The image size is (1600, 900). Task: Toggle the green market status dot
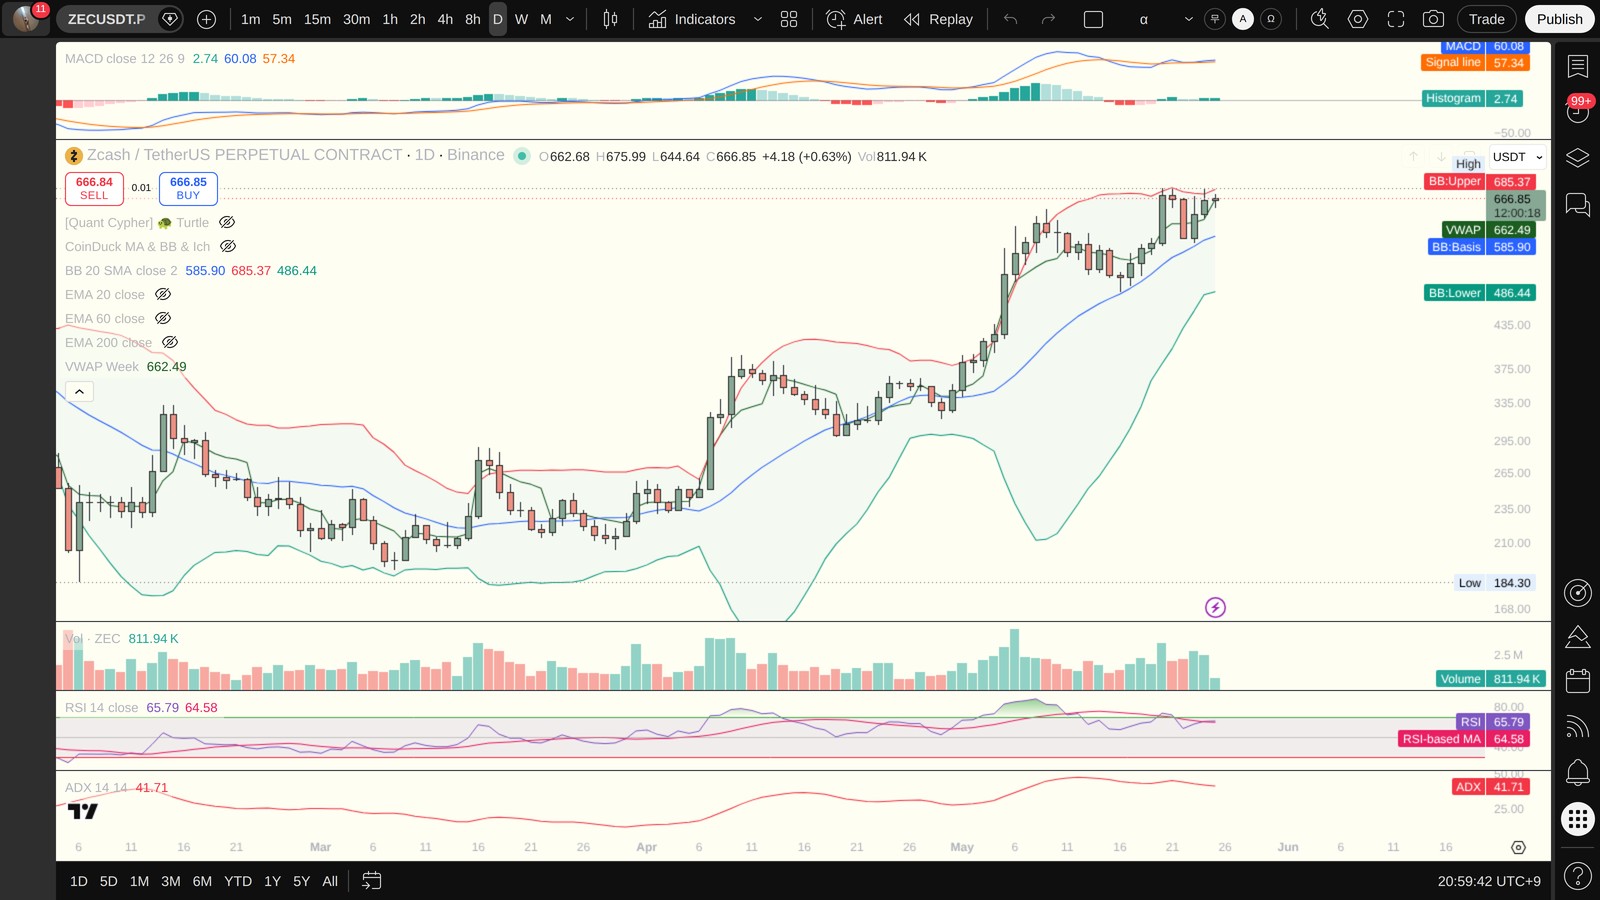click(x=521, y=155)
